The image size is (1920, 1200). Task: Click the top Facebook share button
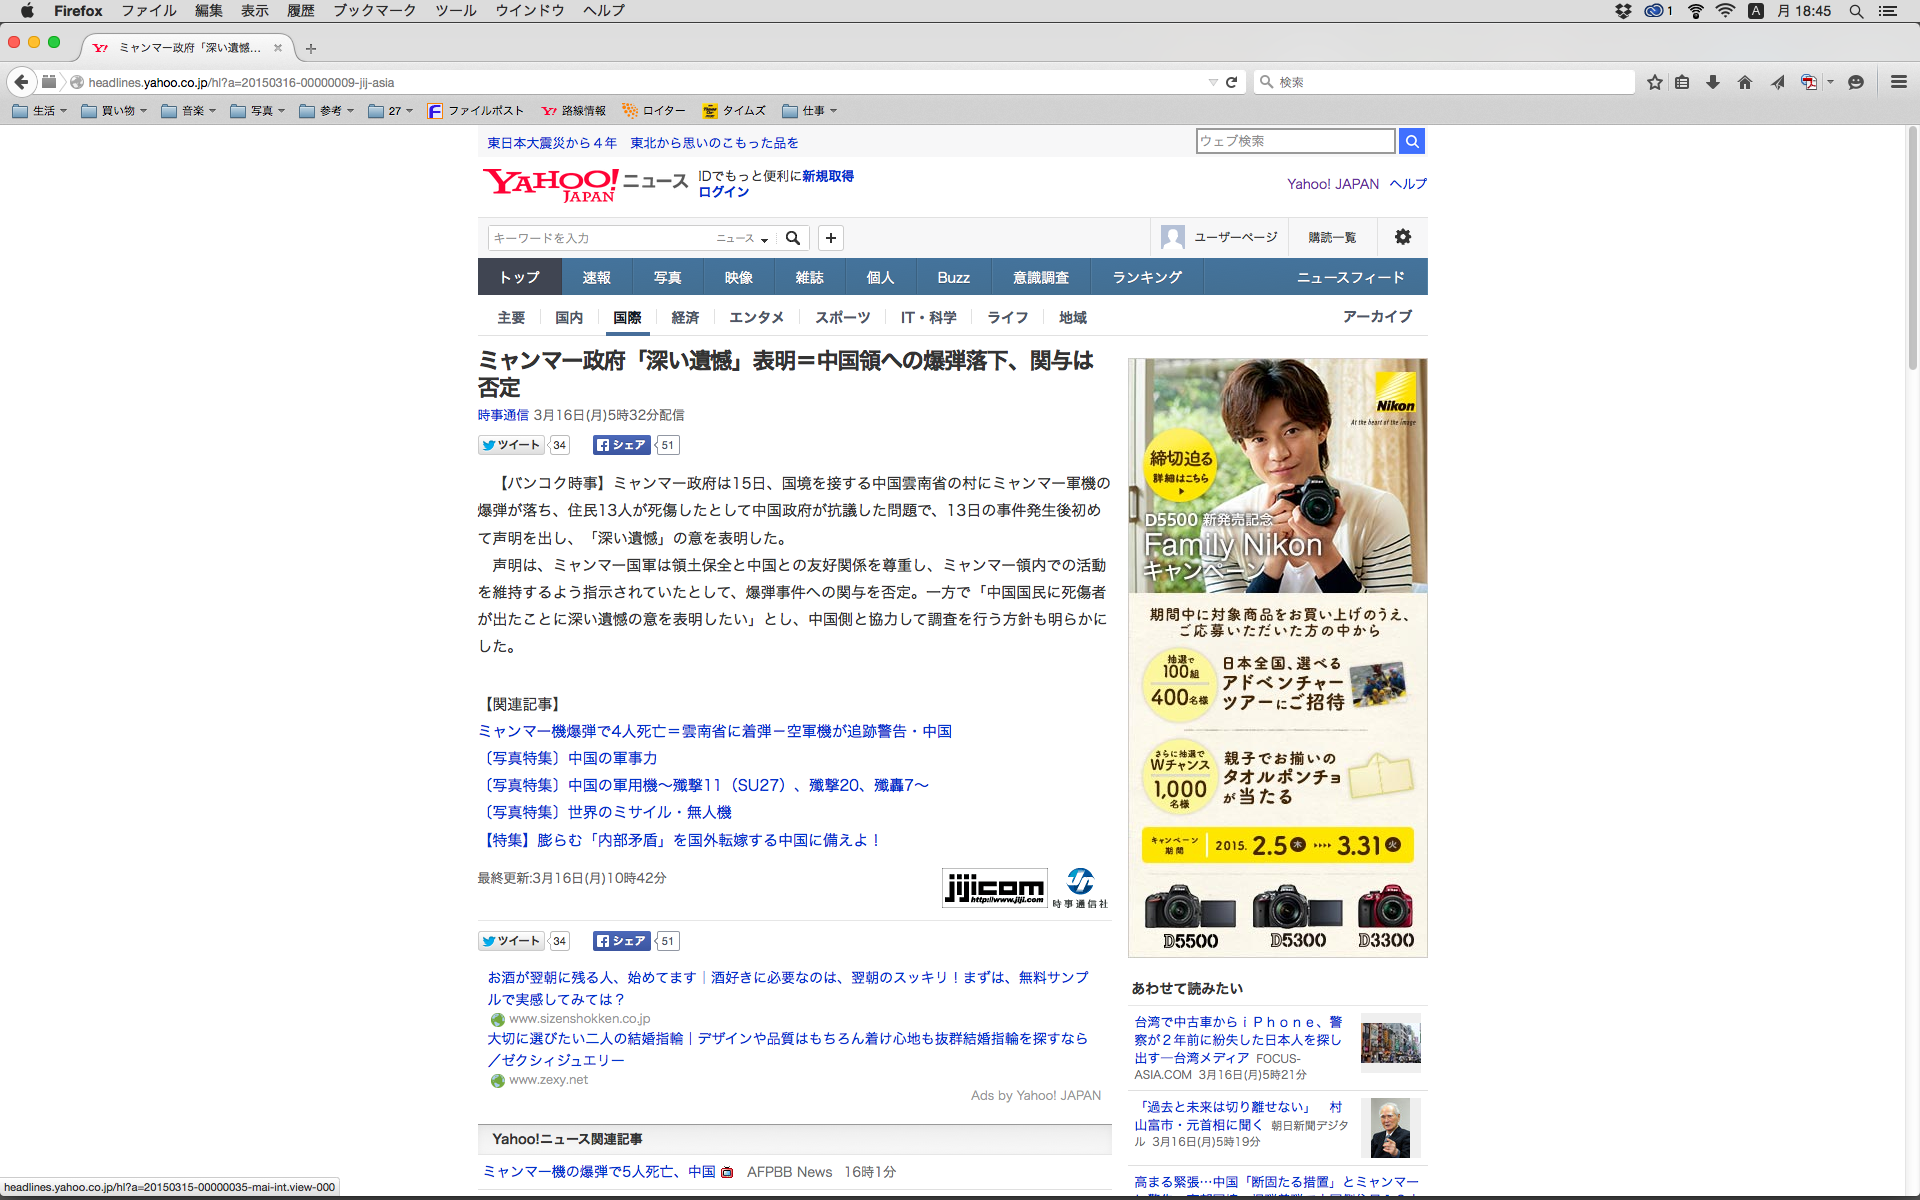pyautogui.click(x=621, y=445)
